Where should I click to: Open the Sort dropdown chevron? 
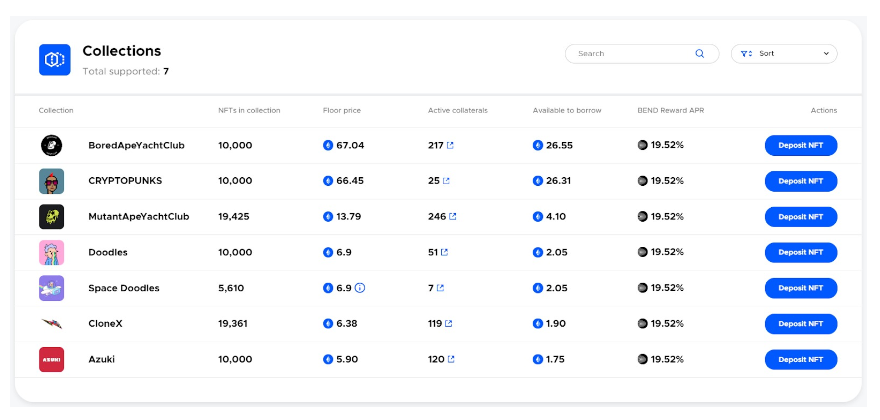pyautogui.click(x=826, y=54)
